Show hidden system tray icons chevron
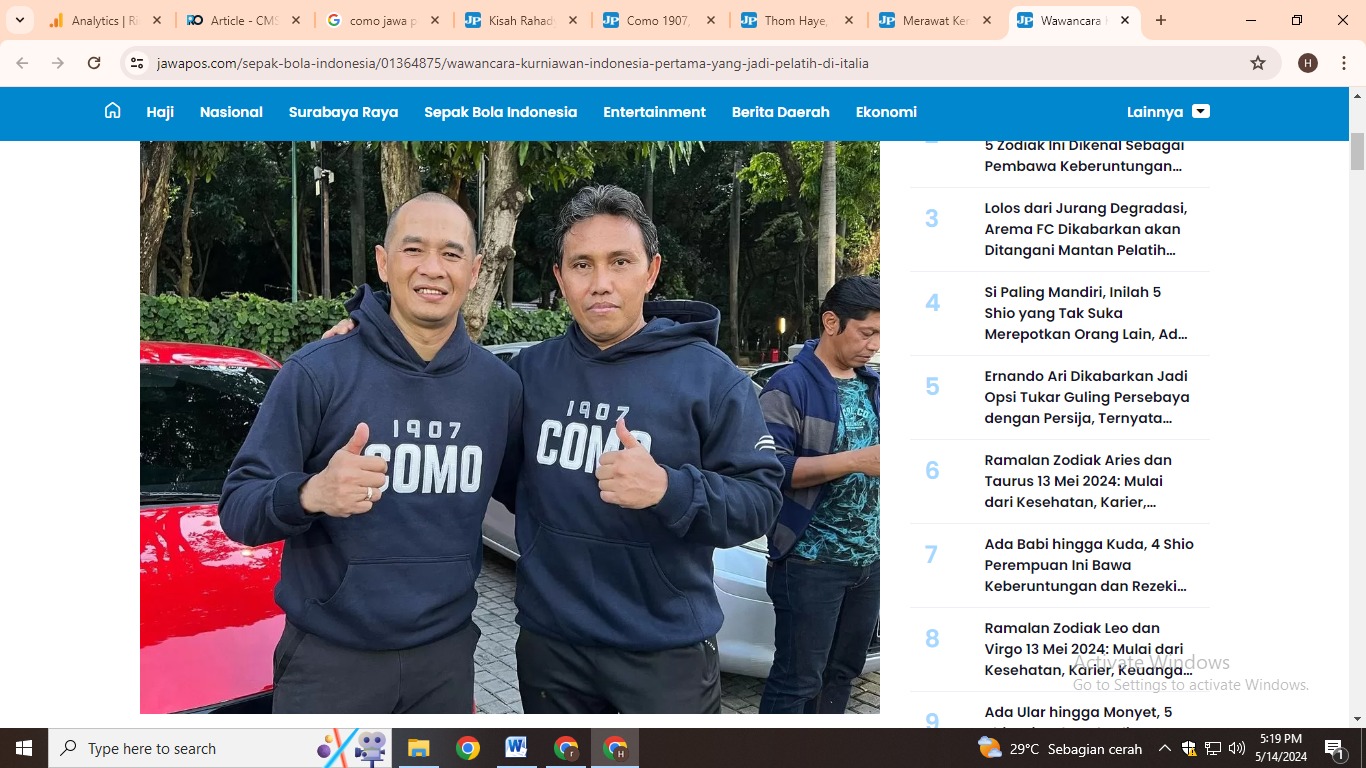This screenshot has width=1366, height=768. pyautogui.click(x=1165, y=748)
